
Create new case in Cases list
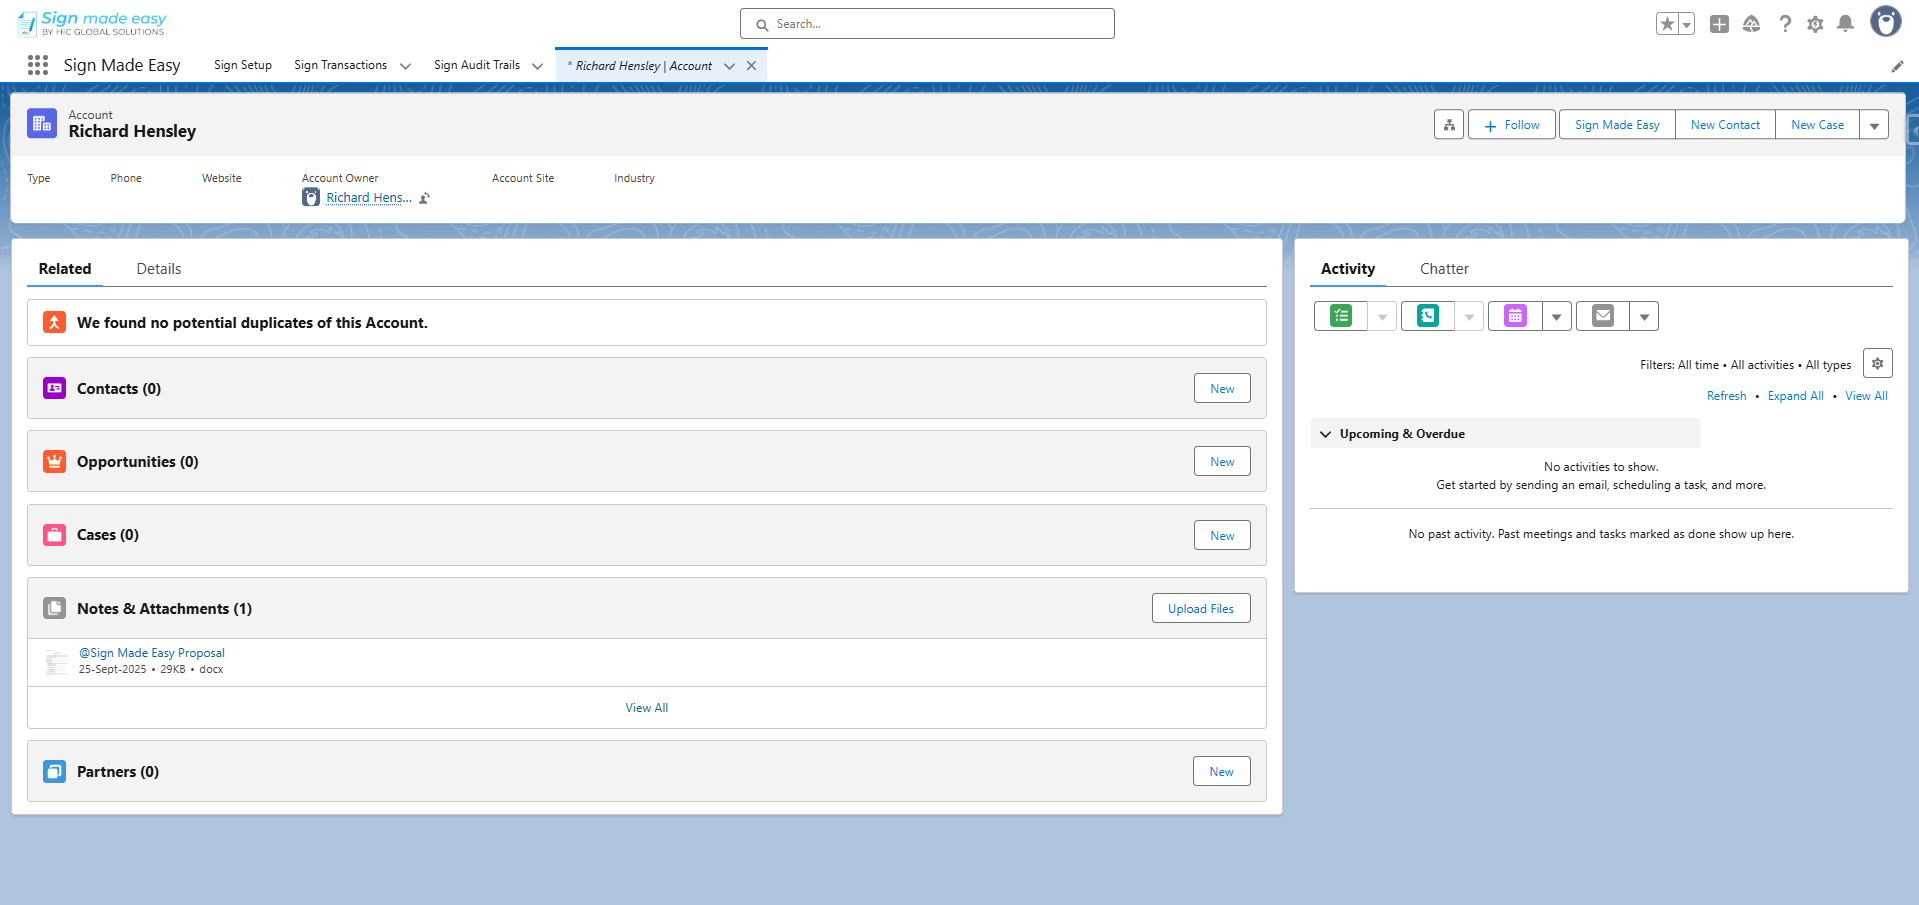pos(1222,536)
